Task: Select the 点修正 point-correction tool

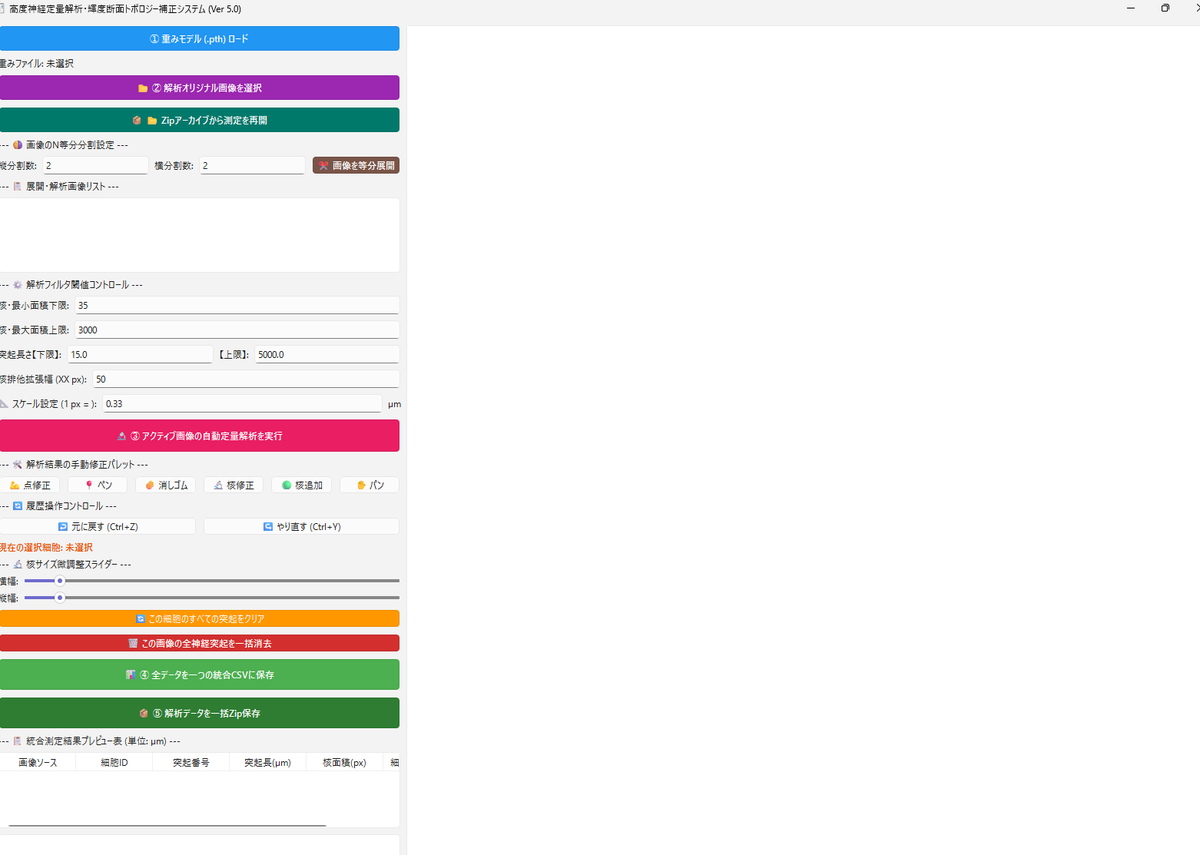Action: [29, 485]
